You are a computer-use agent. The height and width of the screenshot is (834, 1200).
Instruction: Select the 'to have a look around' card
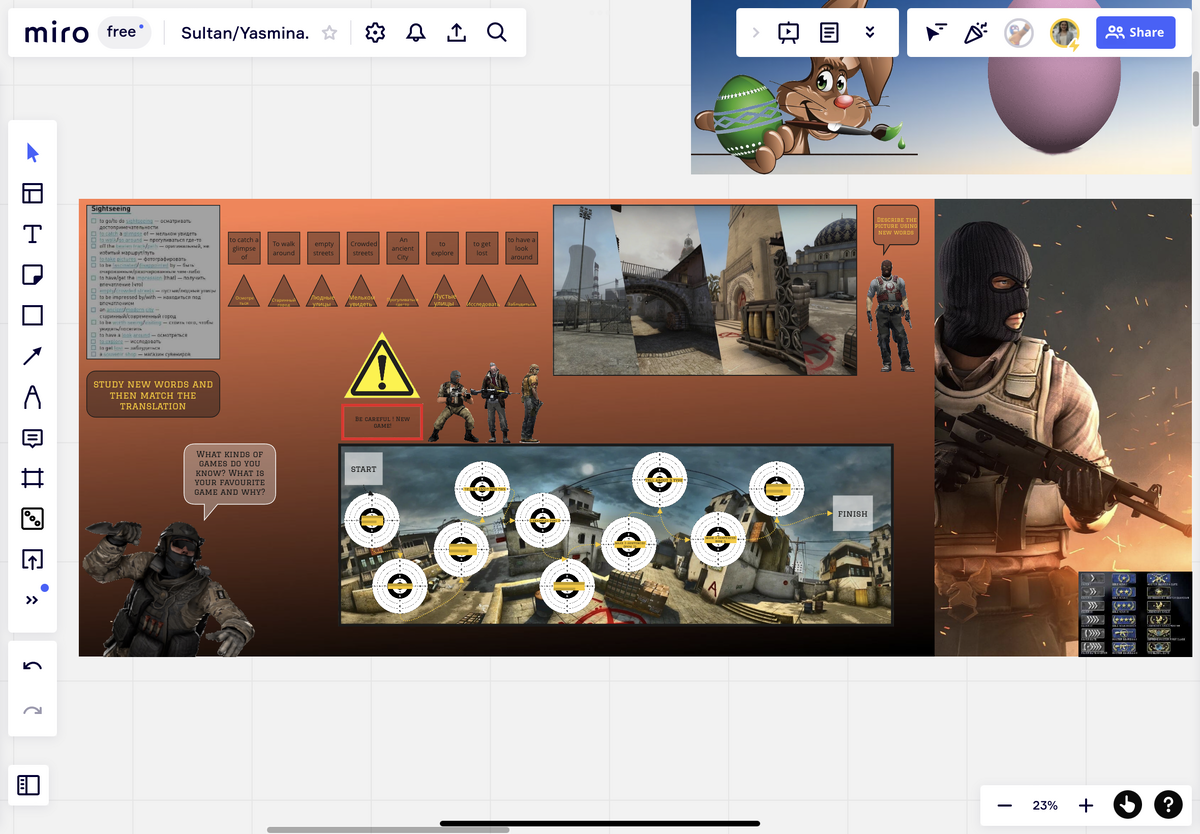pos(522,248)
